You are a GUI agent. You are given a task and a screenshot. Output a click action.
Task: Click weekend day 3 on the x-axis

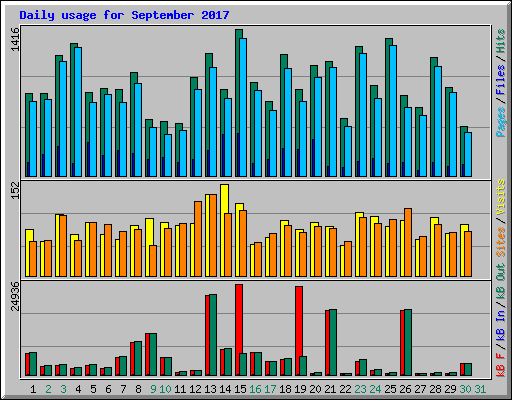click(63, 389)
